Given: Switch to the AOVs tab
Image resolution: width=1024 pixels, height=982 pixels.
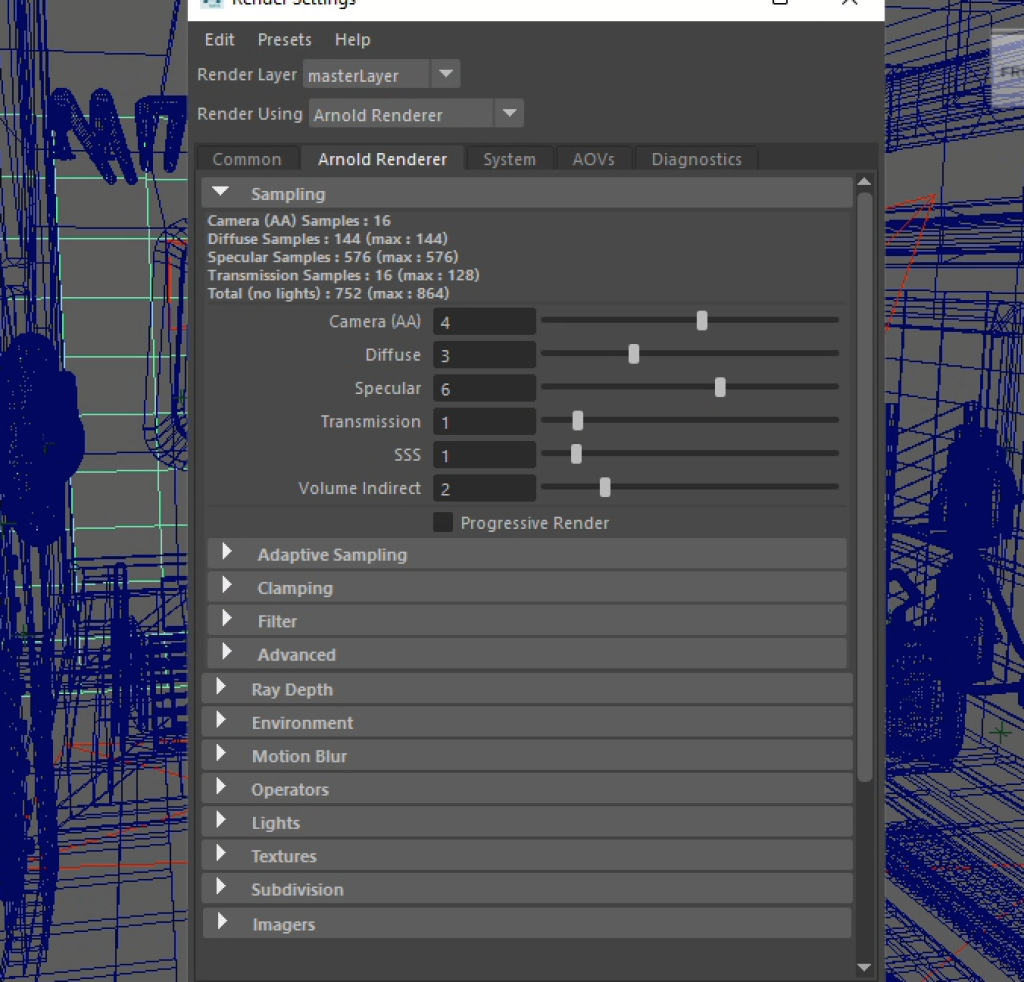Looking at the screenshot, I should [593, 159].
